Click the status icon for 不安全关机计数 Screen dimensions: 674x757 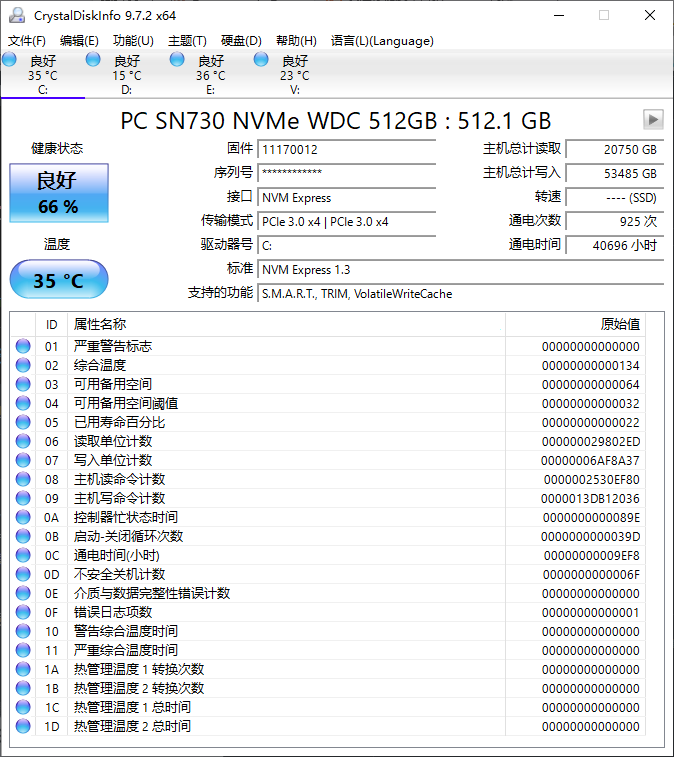point(23,574)
